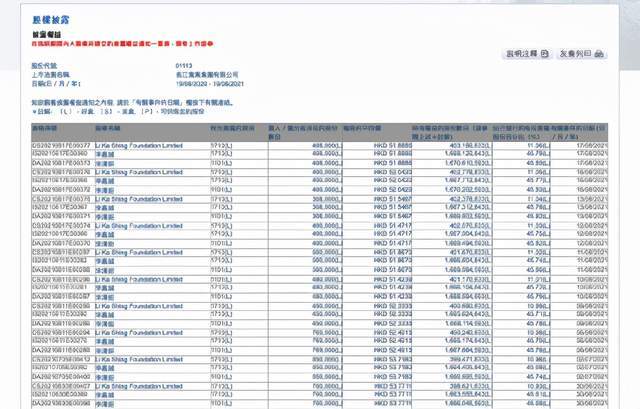Click the 披露權益 page heading
The image size is (640, 409).
click(46, 19)
